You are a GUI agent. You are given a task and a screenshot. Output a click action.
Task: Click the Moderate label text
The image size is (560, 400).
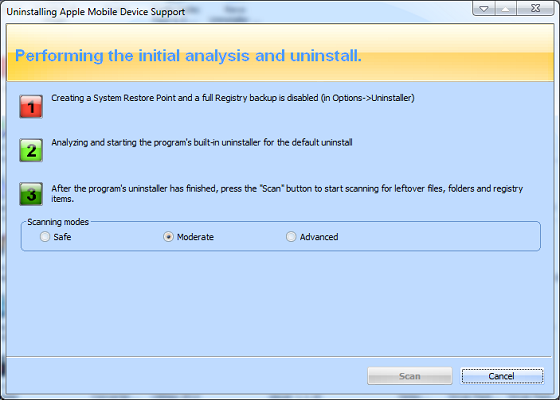pyautogui.click(x=195, y=237)
